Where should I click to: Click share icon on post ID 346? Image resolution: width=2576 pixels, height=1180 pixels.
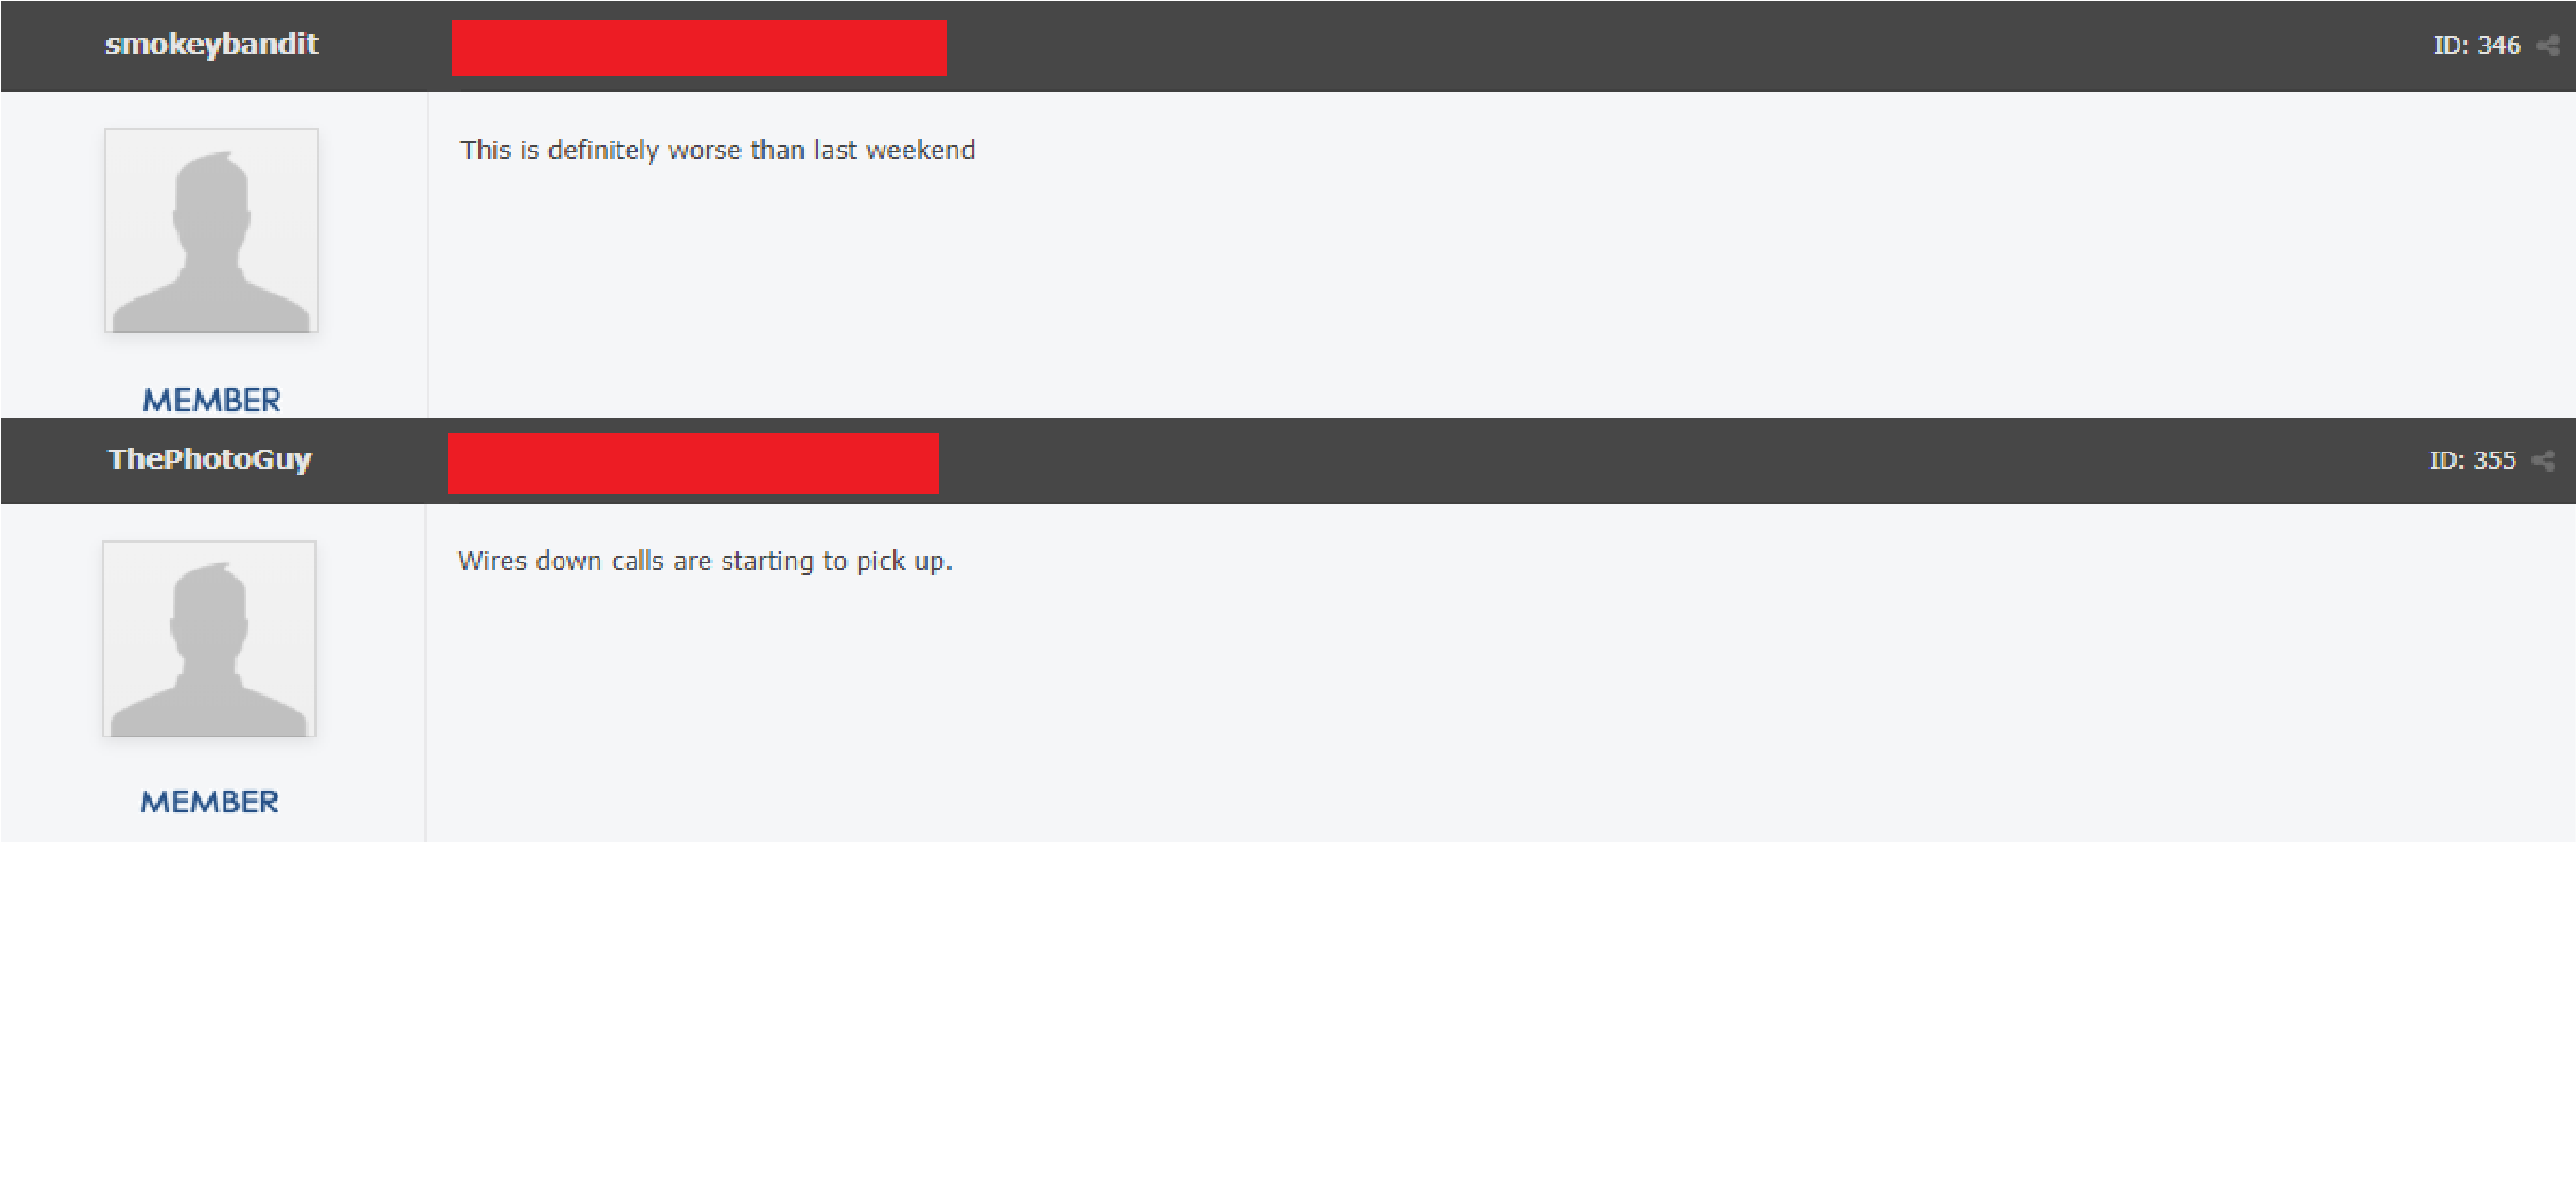(2549, 46)
